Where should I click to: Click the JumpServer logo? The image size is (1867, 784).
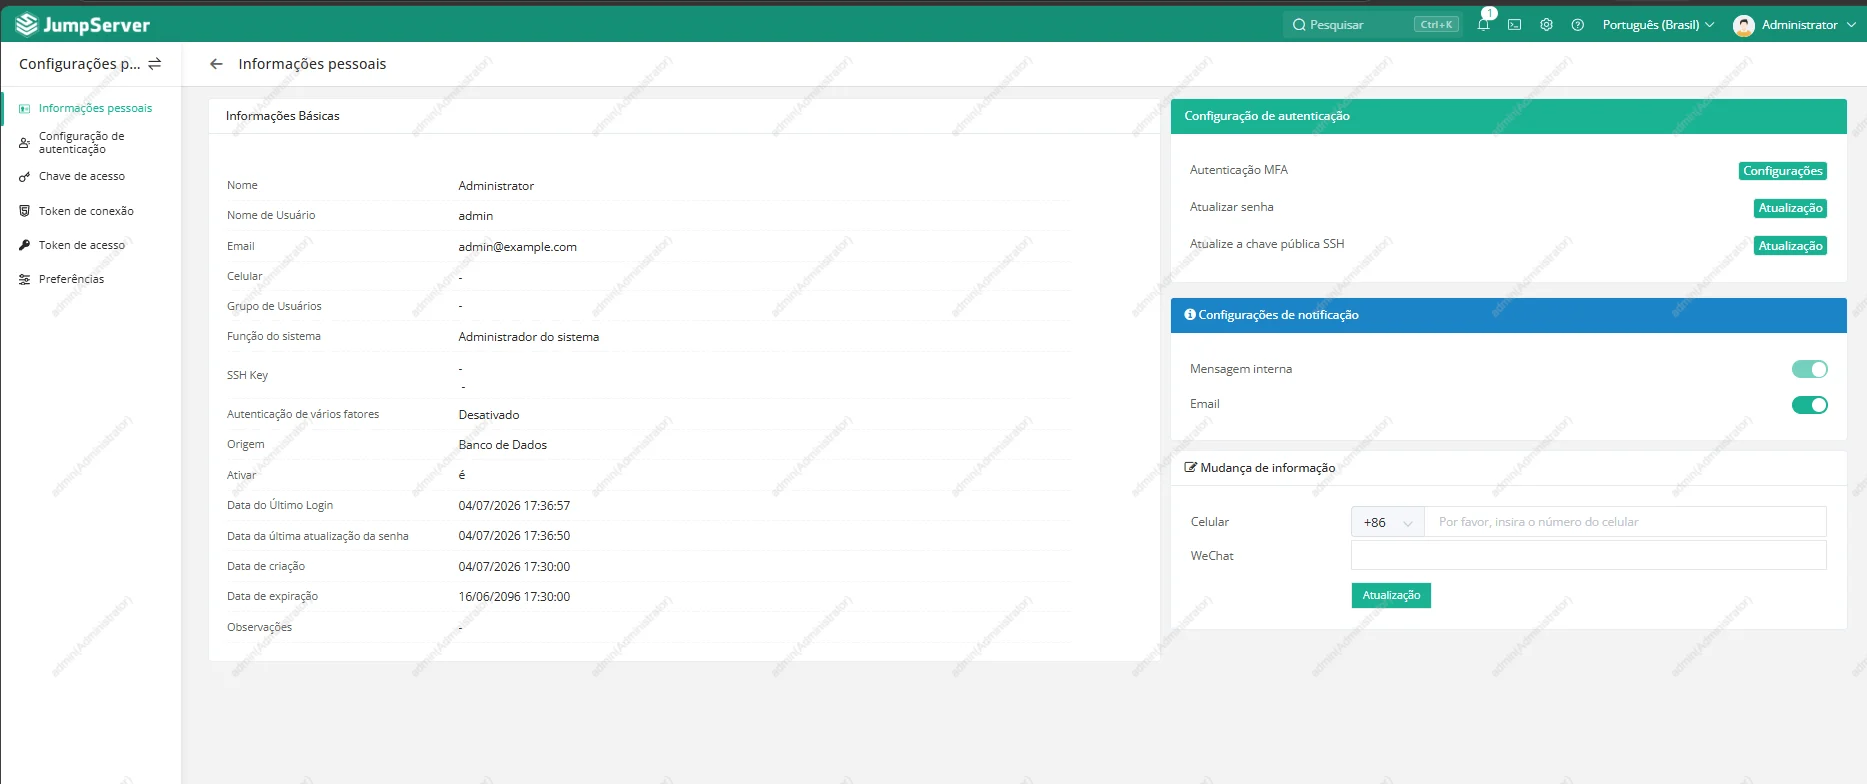pos(83,24)
